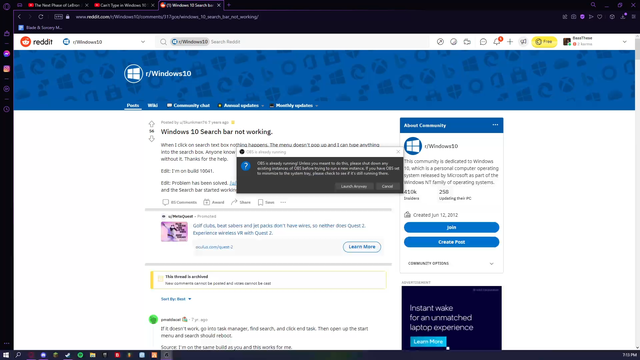Open Steam from the taskbar

coord(68,355)
